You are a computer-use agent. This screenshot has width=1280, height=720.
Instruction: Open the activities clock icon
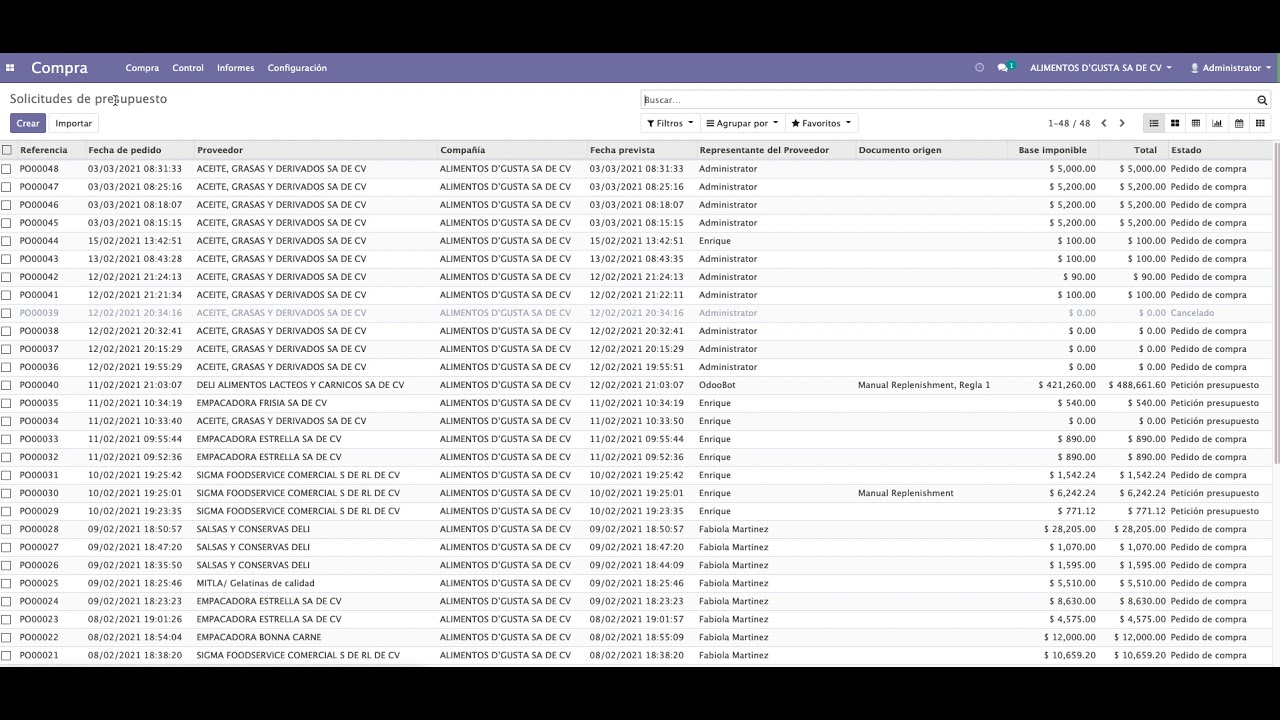point(979,68)
